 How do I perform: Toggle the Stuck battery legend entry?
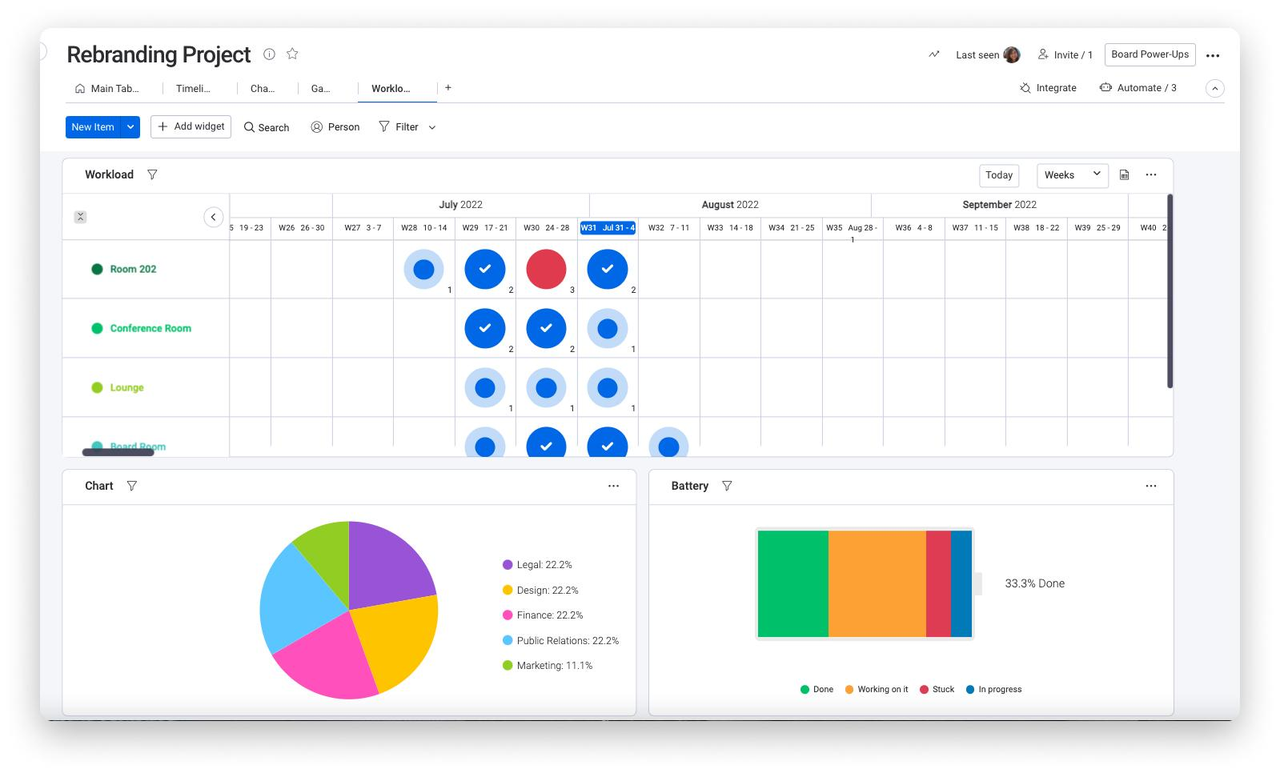937,689
